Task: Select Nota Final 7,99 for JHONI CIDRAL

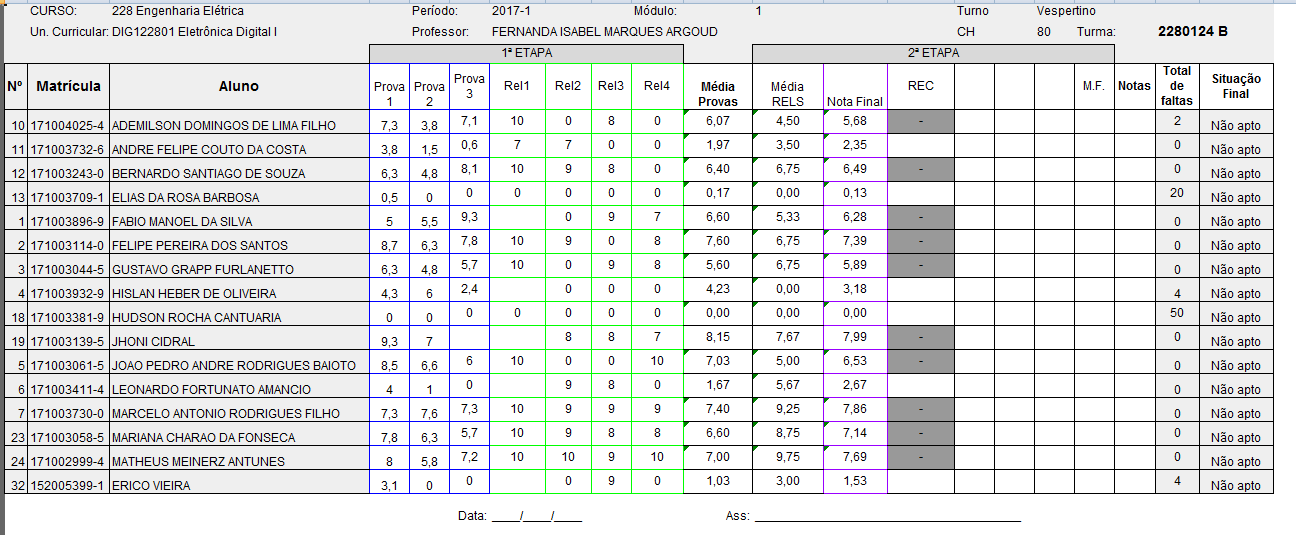Action: point(854,337)
